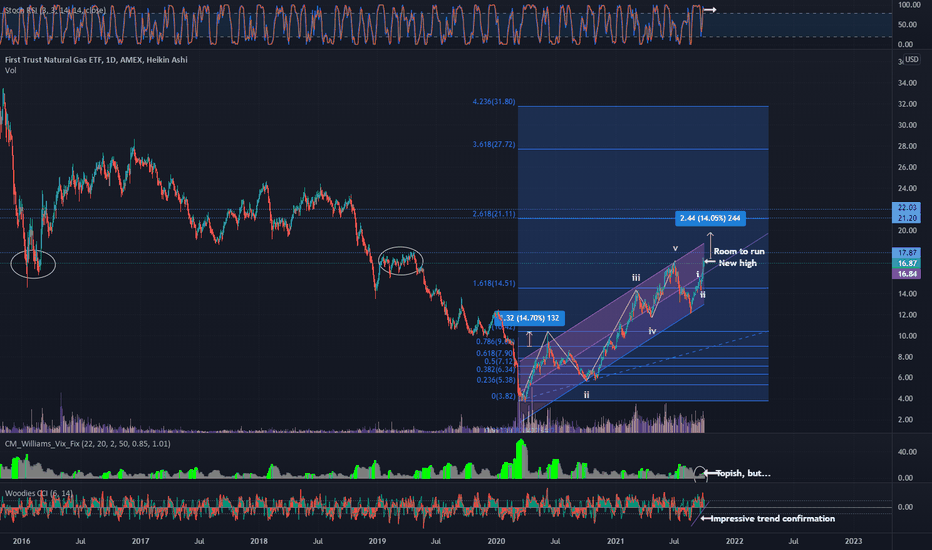Click the 40.00 Vix Fix scale value

(906, 452)
